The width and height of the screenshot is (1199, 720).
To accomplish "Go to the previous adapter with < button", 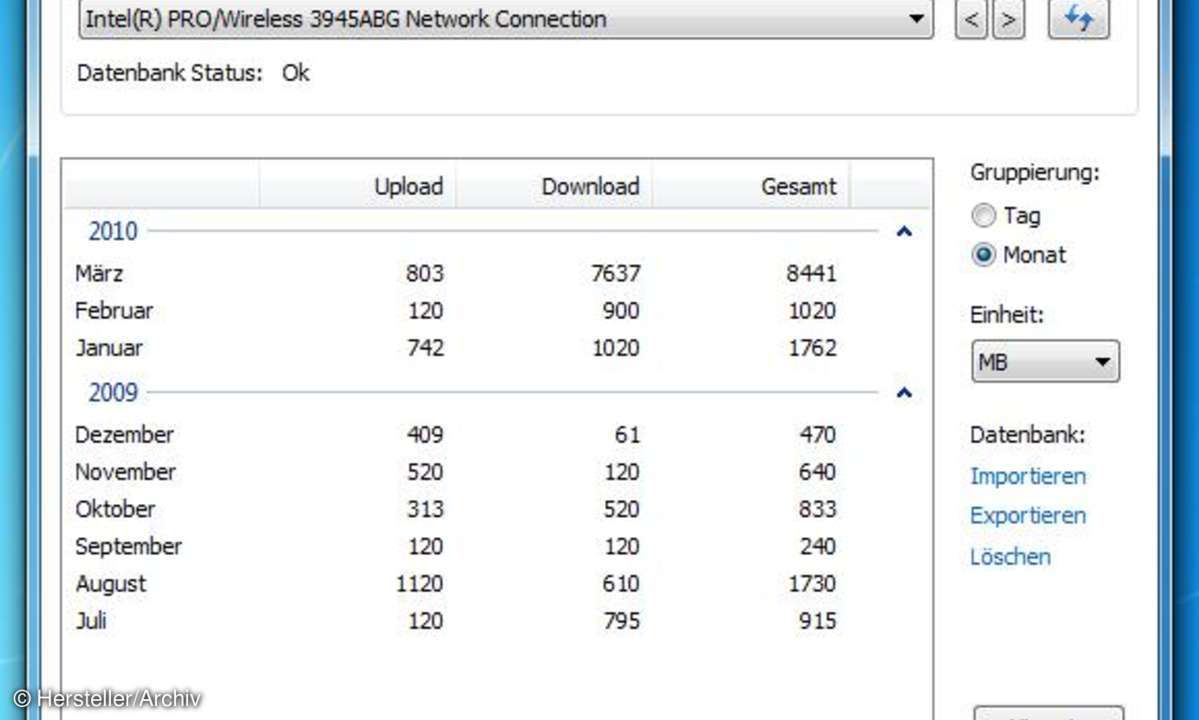I will pyautogui.click(x=971, y=19).
